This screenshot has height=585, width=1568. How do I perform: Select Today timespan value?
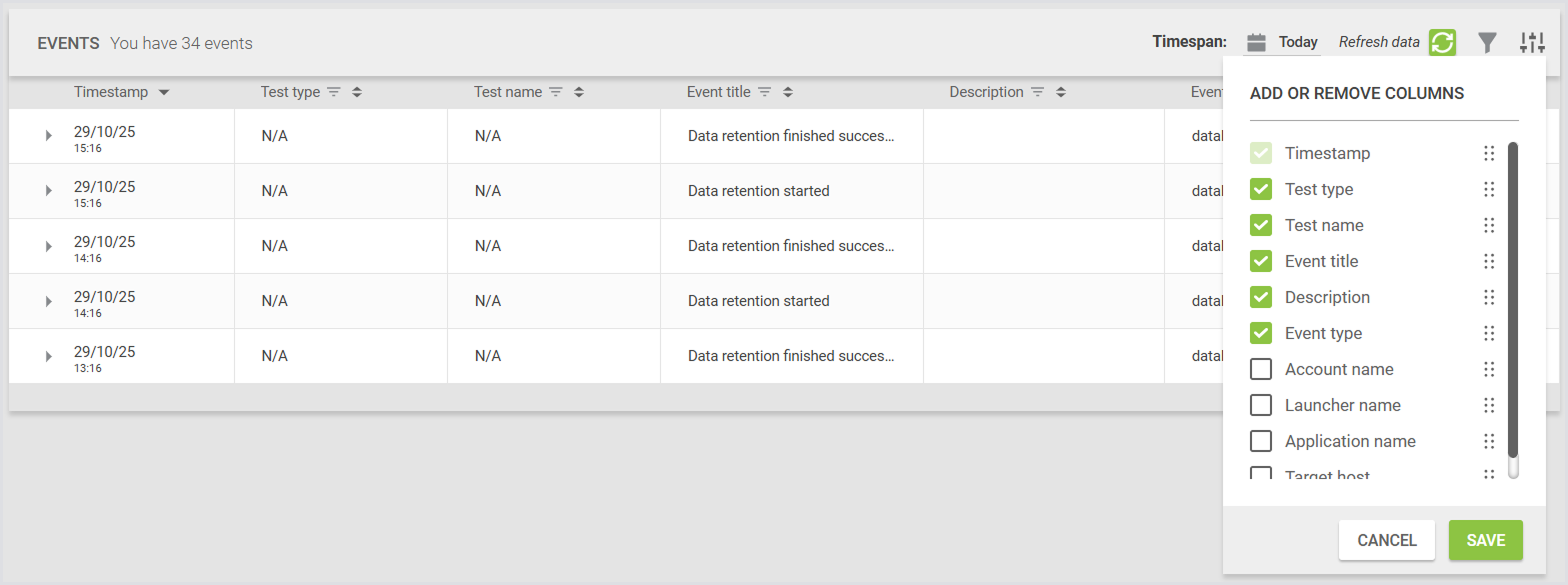pos(1298,42)
